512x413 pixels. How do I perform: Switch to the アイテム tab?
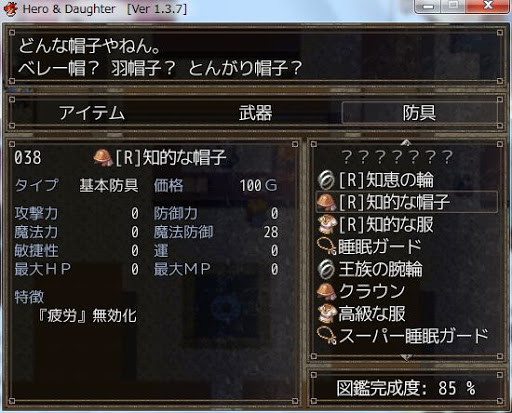(x=92, y=113)
